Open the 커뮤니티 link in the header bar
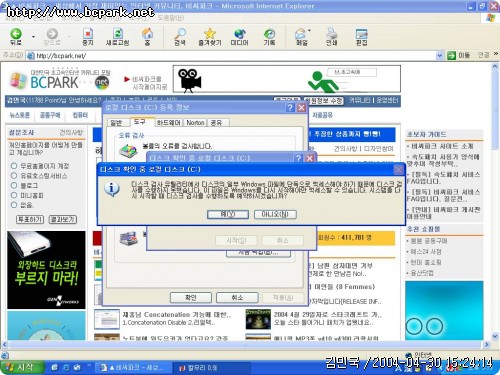Viewport: 500px width, 375px height. click(x=360, y=100)
